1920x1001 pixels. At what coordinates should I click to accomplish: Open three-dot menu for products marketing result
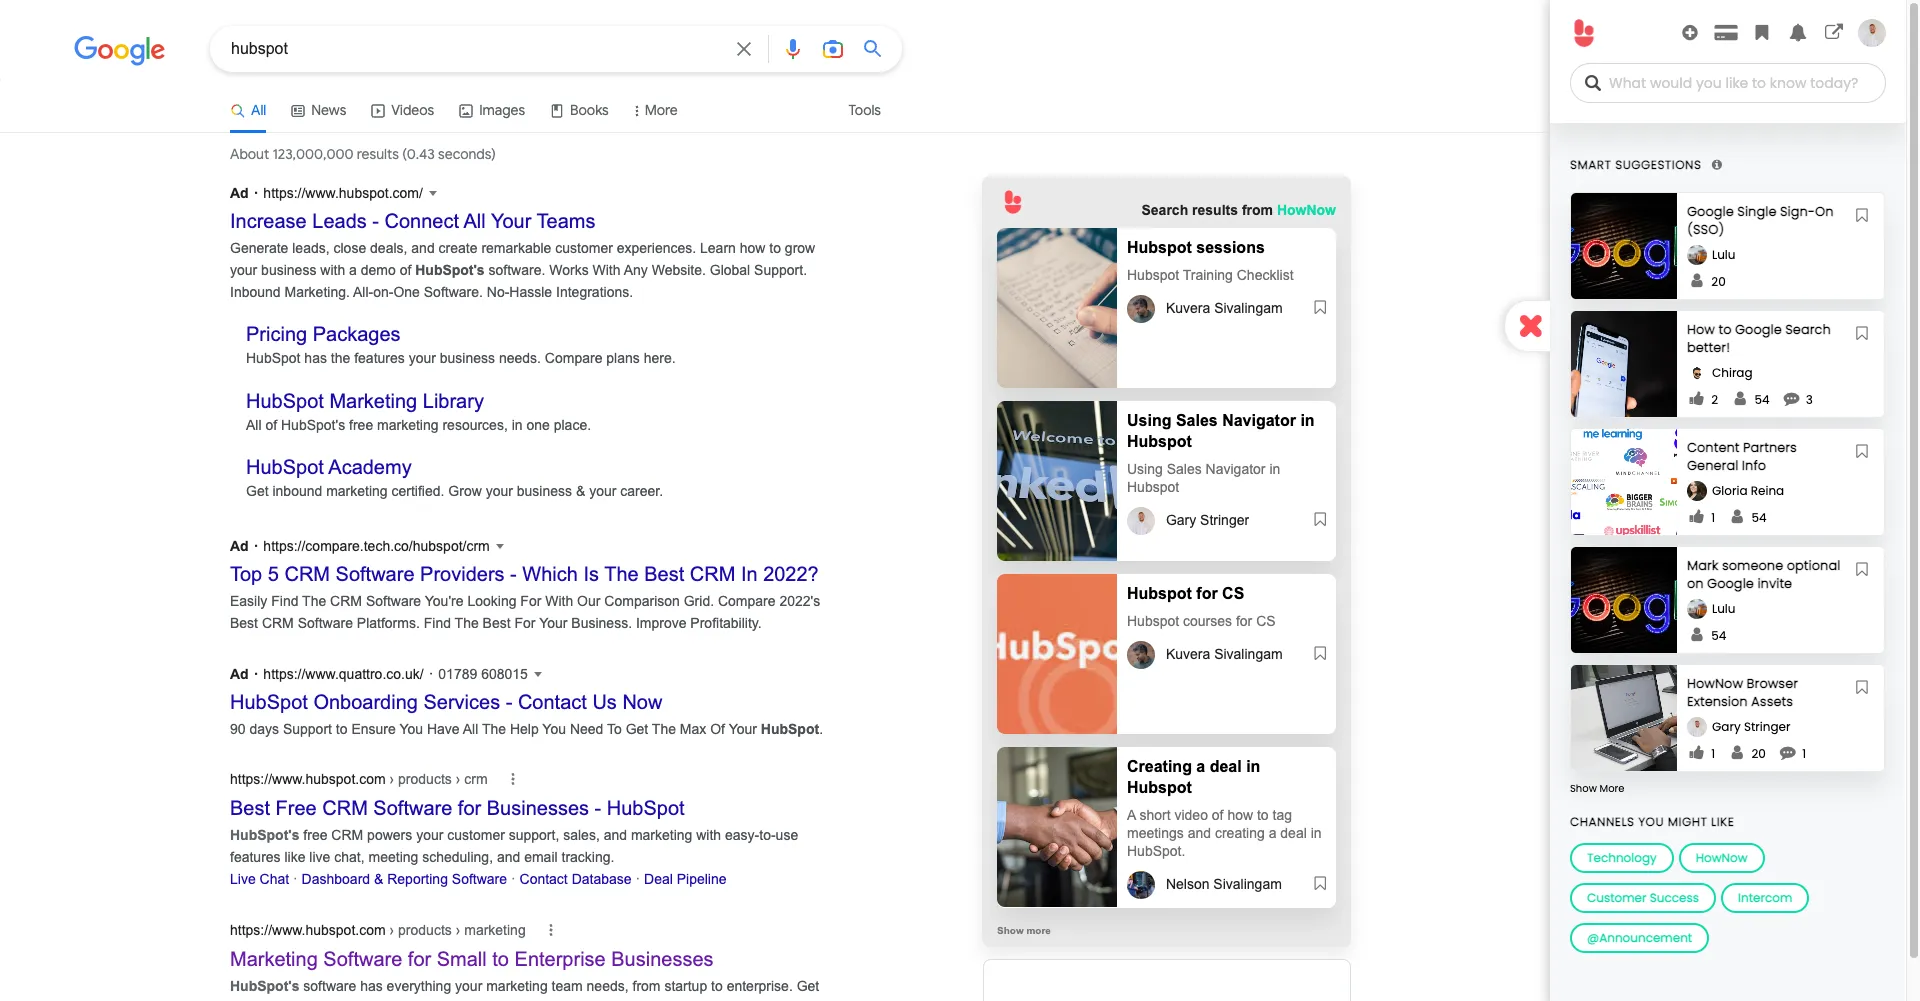click(x=550, y=930)
